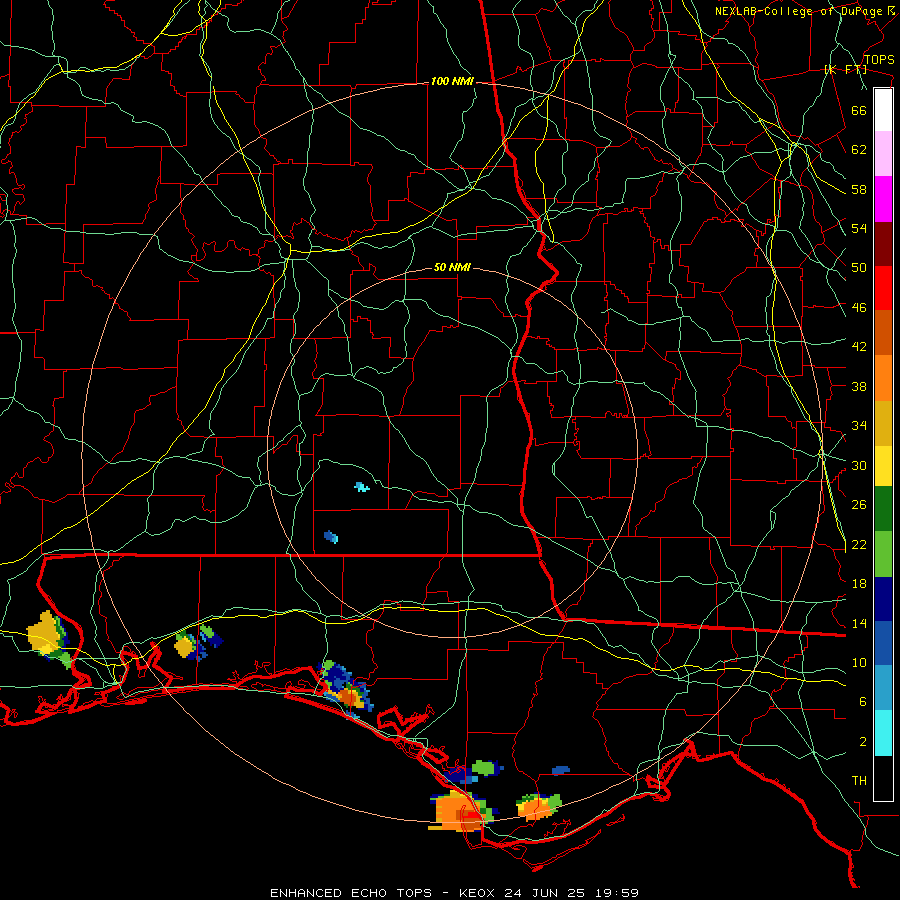Click the '22' legend label
This screenshot has height=900, width=900.
pyautogui.click(x=859, y=545)
